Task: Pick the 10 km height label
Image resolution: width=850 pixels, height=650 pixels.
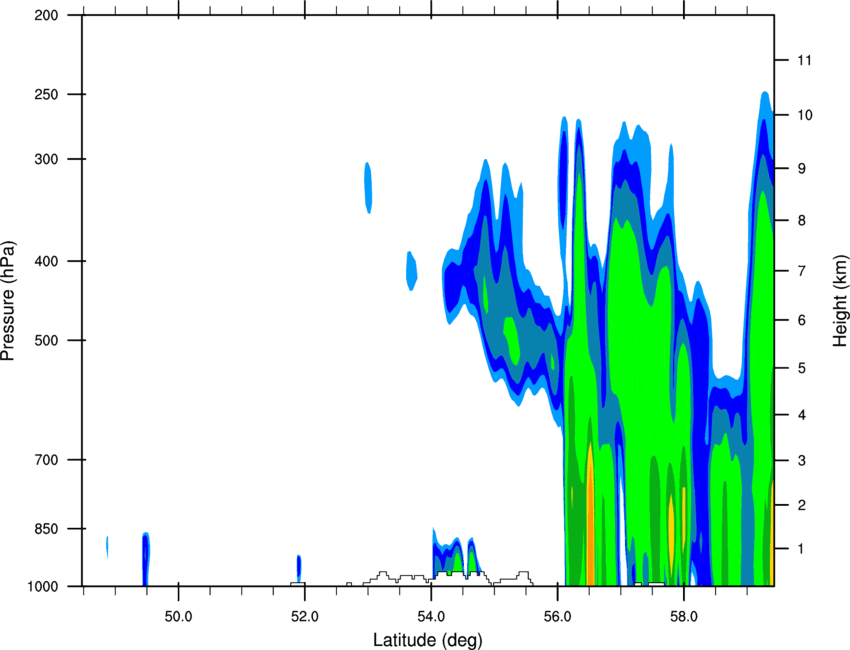Action: coord(805,115)
